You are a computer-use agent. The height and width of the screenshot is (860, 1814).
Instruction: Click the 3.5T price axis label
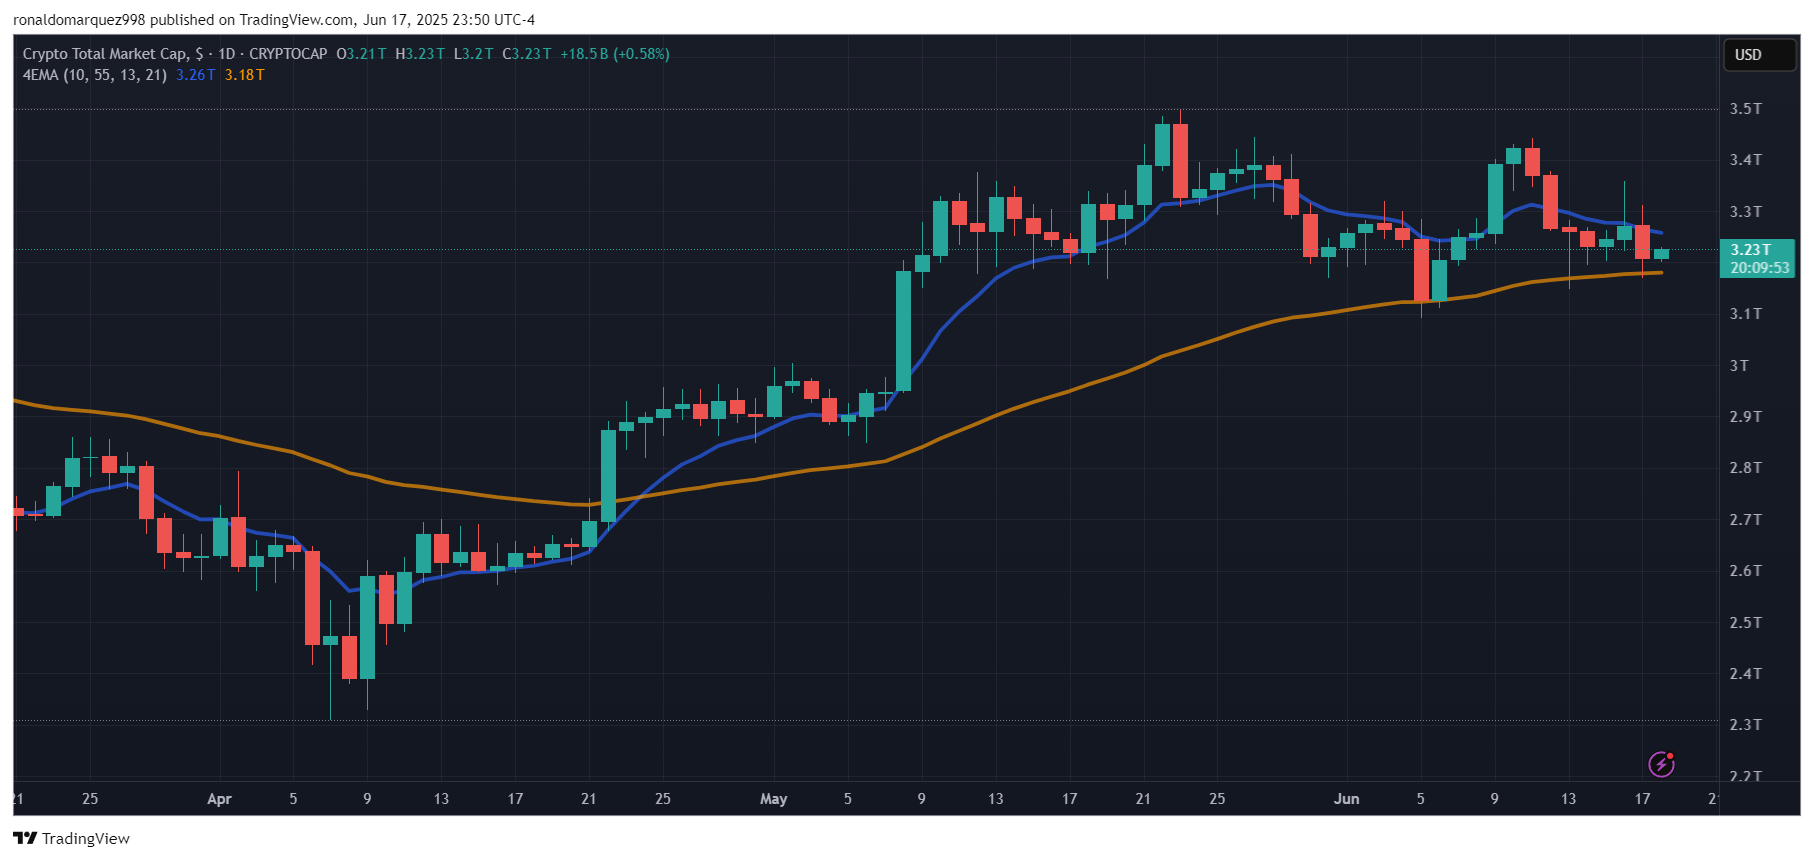[x=1745, y=109]
